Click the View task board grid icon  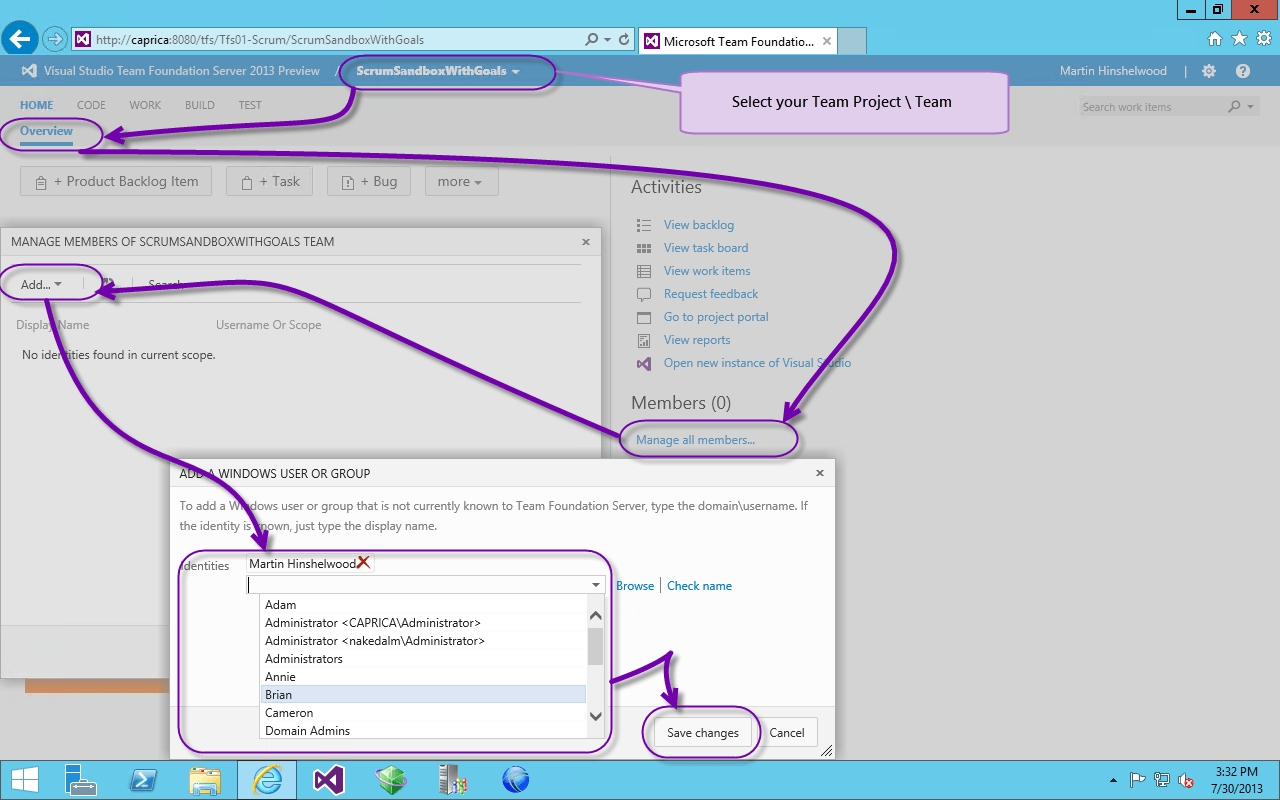(644, 248)
